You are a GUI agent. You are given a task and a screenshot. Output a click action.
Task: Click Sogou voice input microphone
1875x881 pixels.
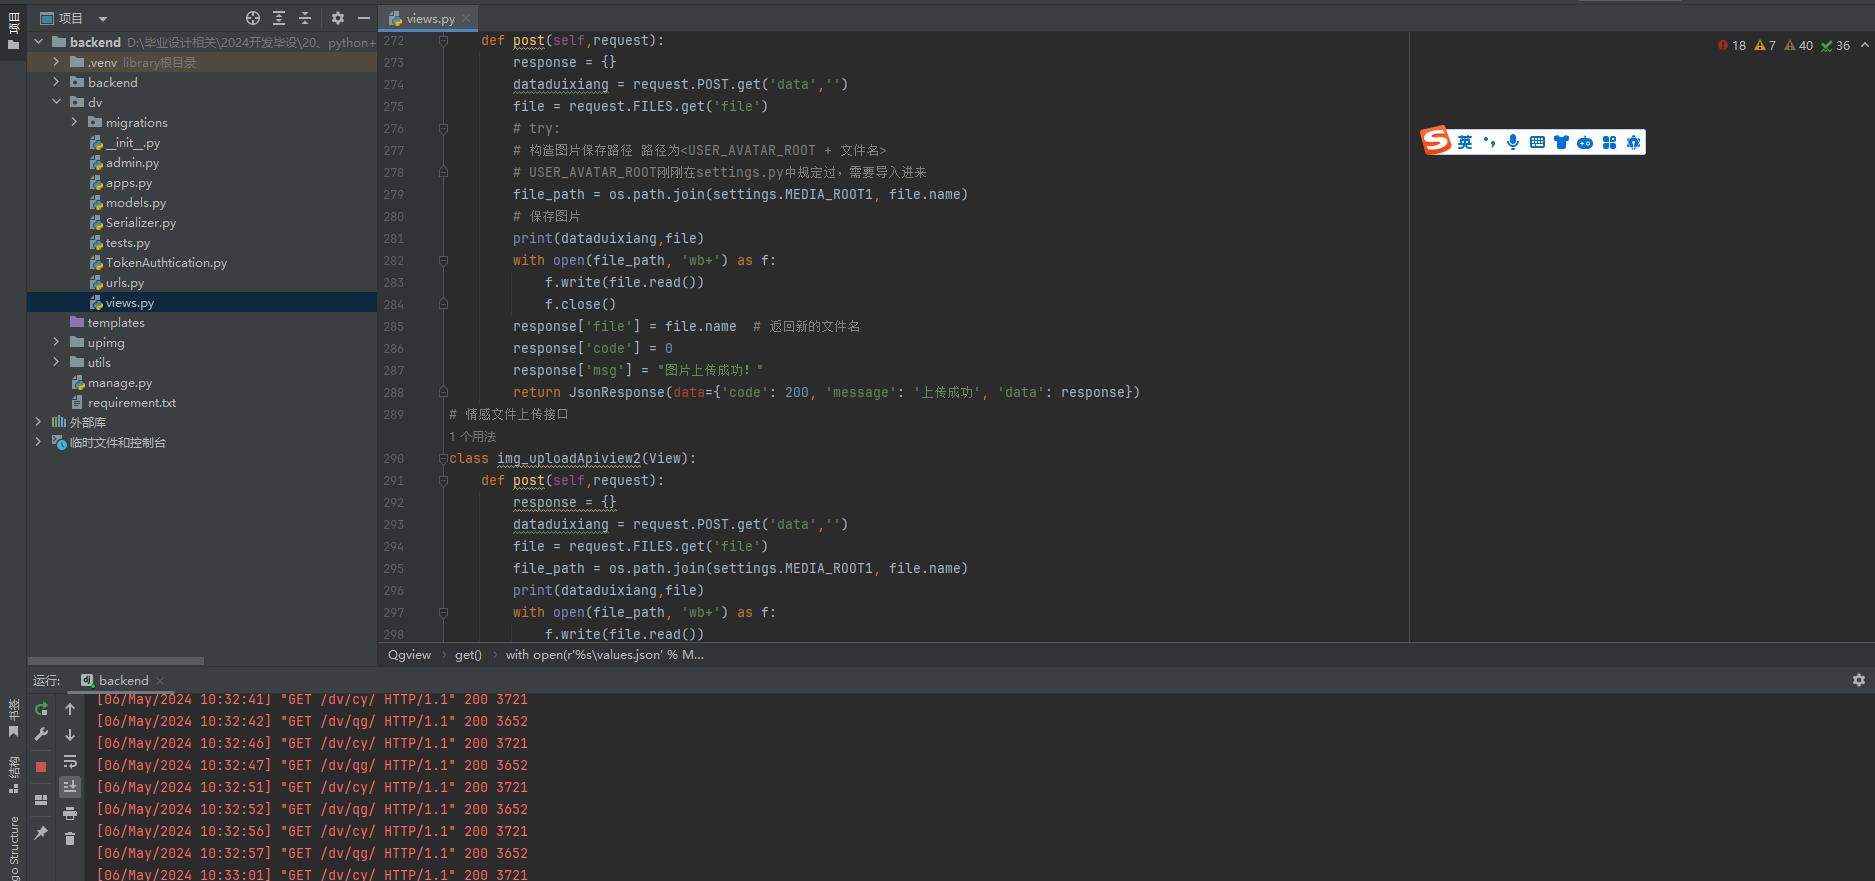[x=1513, y=142]
